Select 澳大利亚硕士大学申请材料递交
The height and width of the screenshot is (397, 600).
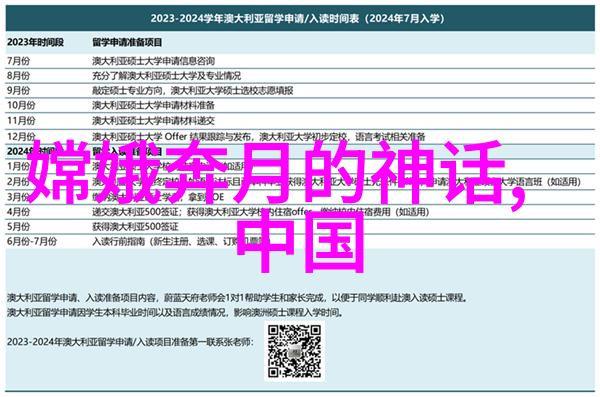153,121
